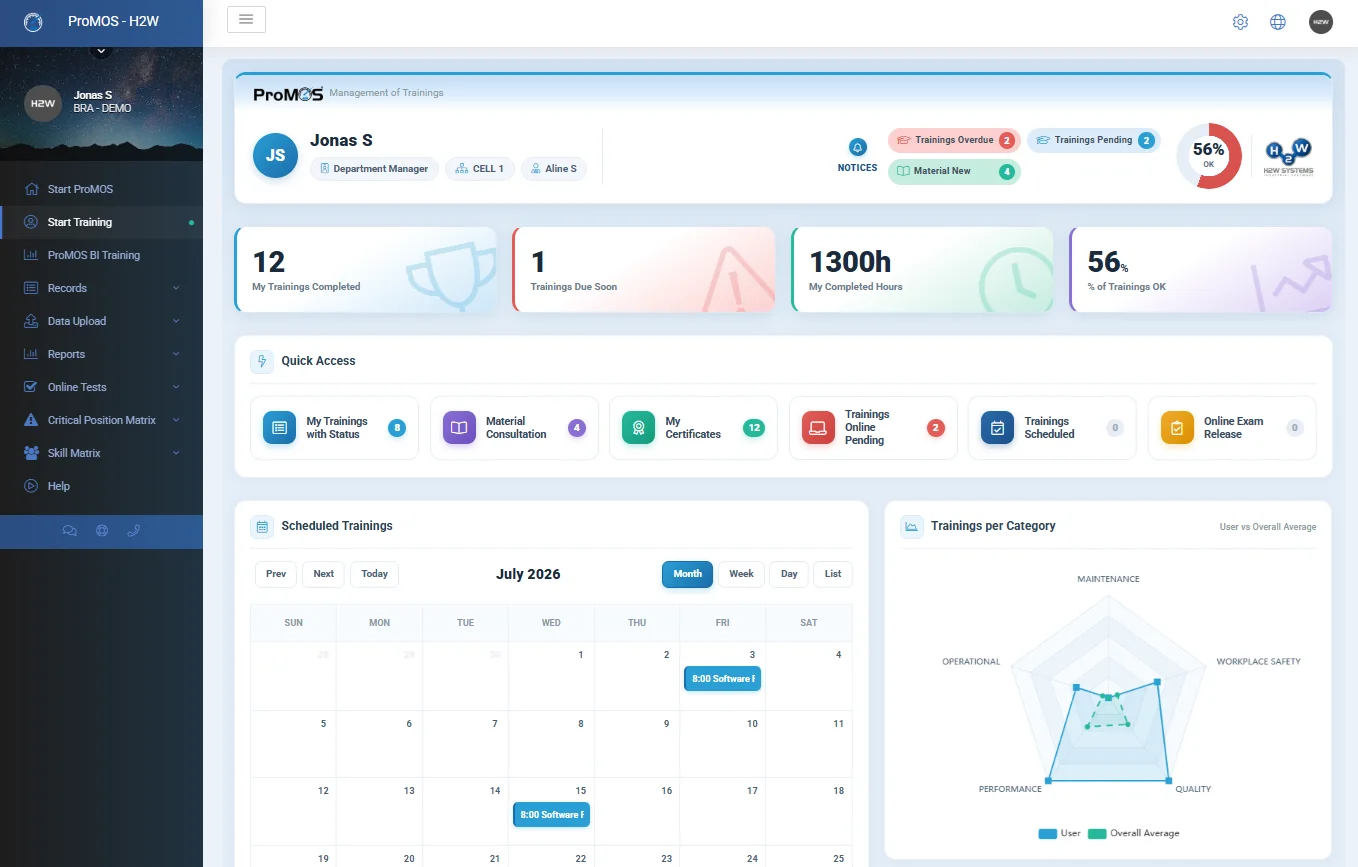The image size is (1358, 867).
Task: Toggle Overall Average series in legend
Action: [1134, 833]
